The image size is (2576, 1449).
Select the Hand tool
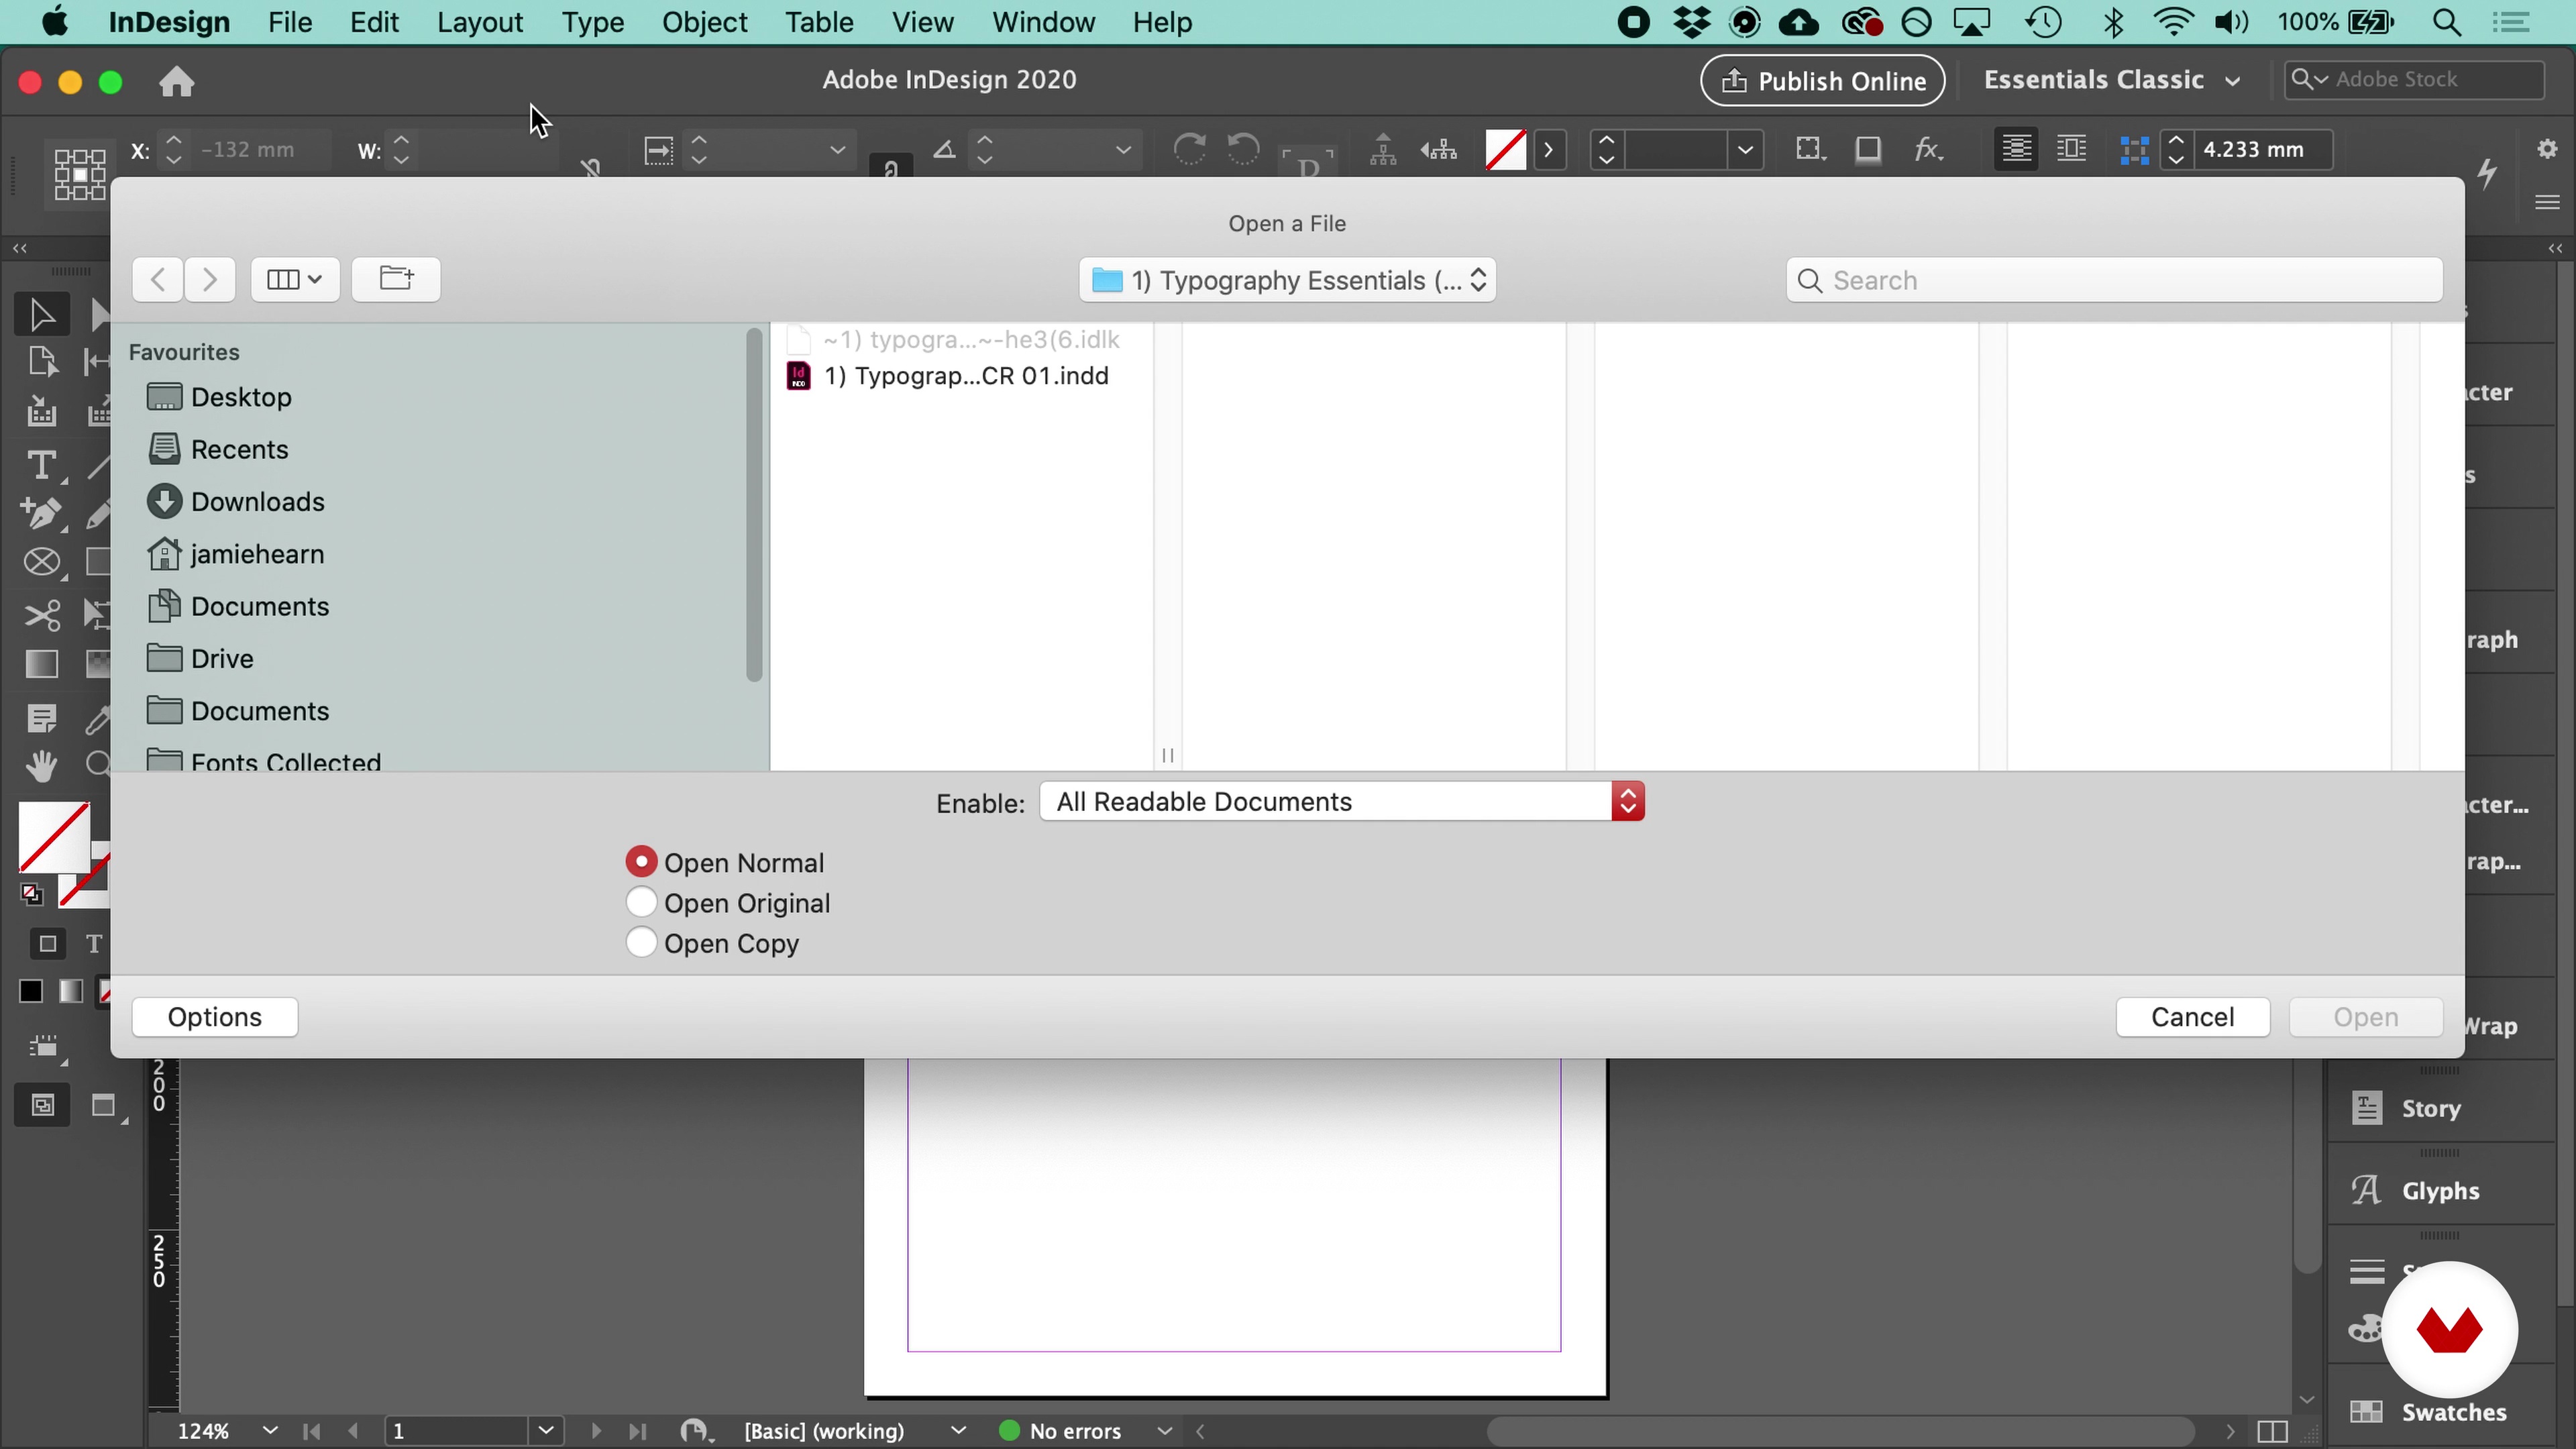(x=41, y=767)
